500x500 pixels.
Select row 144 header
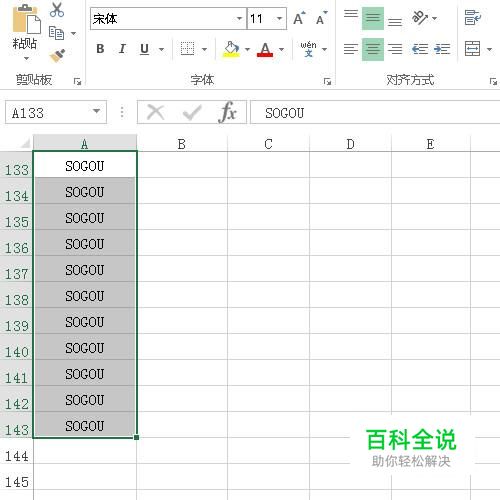tap(16, 451)
